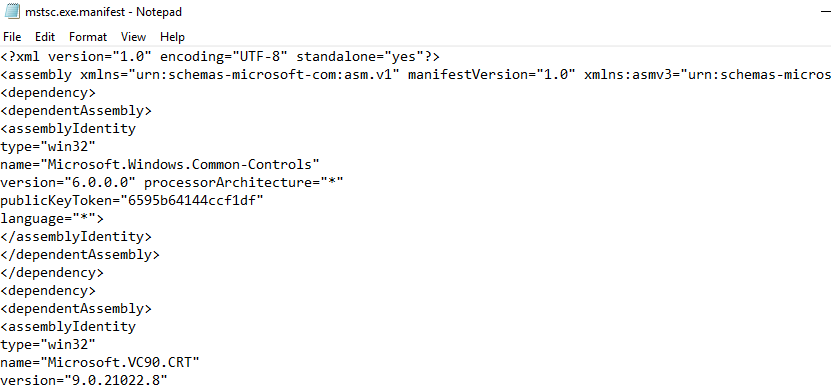This screenshot has width=831, height=386.
Task: Place cursor on version="9.0.21022.8" line
Action: [84, 380]
